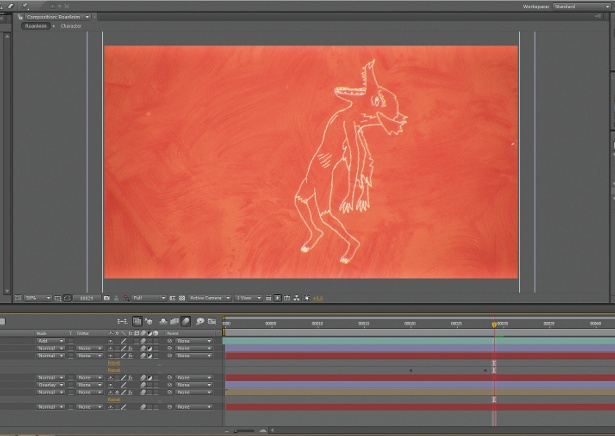Screen dimensions: 615x436
Task: Open the Workspace Standard dropdown
Action: tap(581, 6)
